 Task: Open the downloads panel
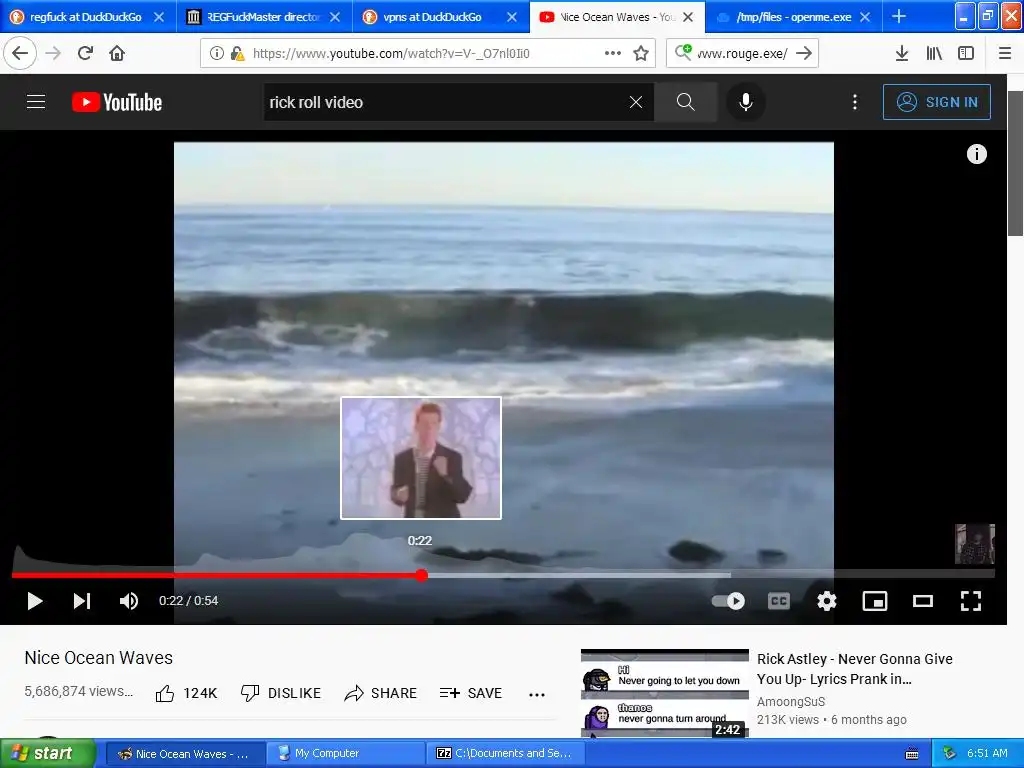(x=902, y=53)
